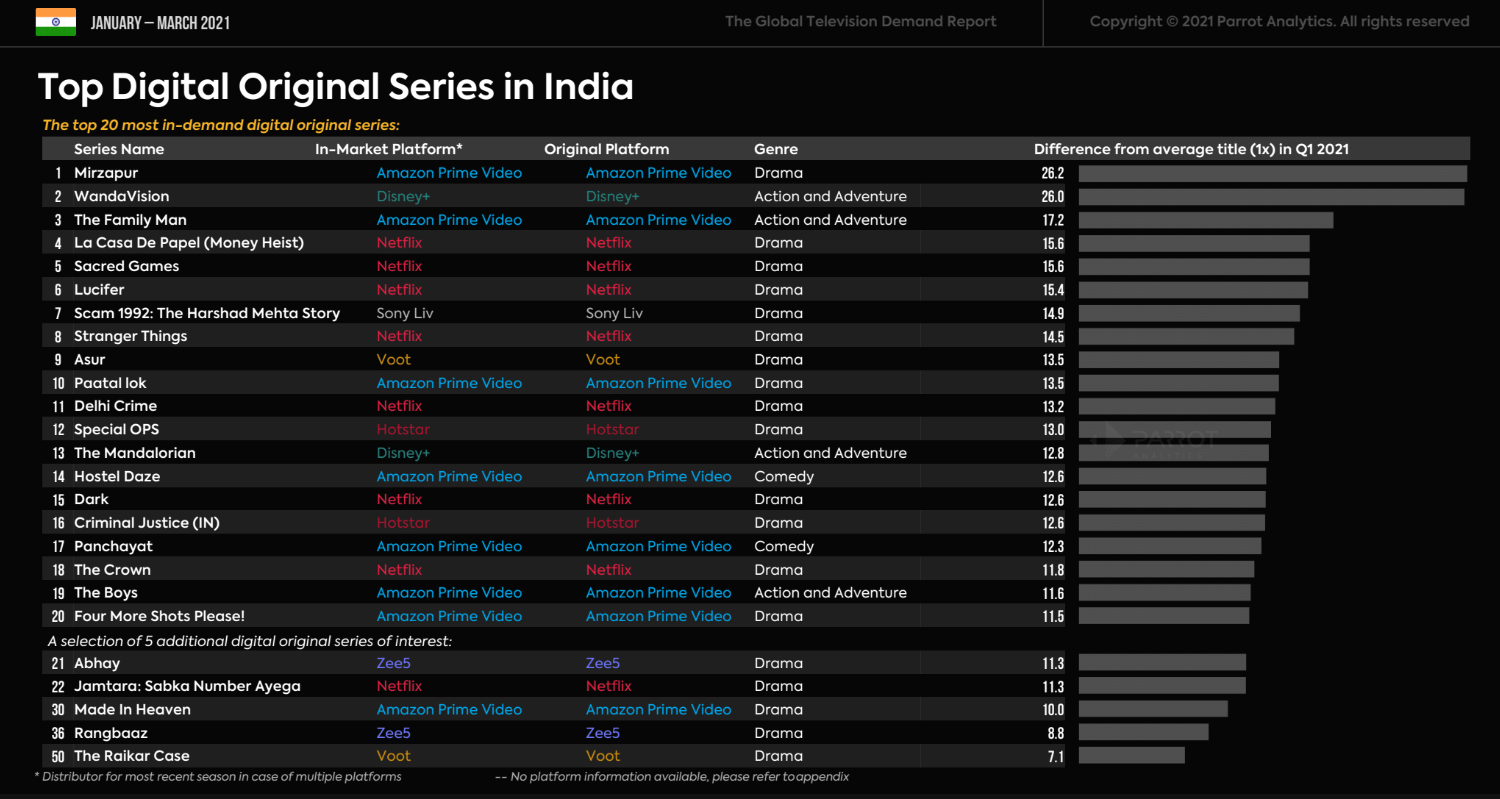The width and height of the screenshot is (1500, 799).
Task: Click the 14.9 value for Scam 1992
Action: point(1052,313)
